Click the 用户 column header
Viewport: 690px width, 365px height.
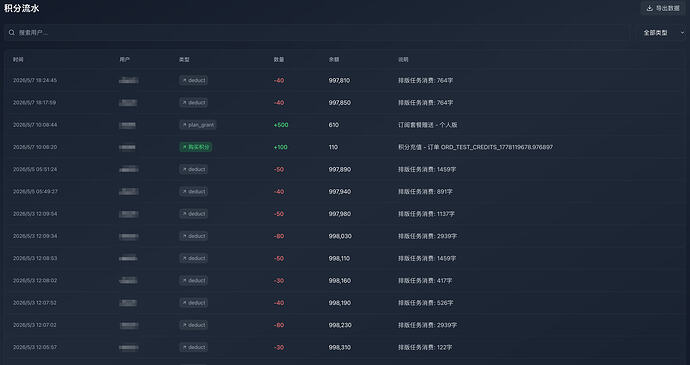[125, 59]
